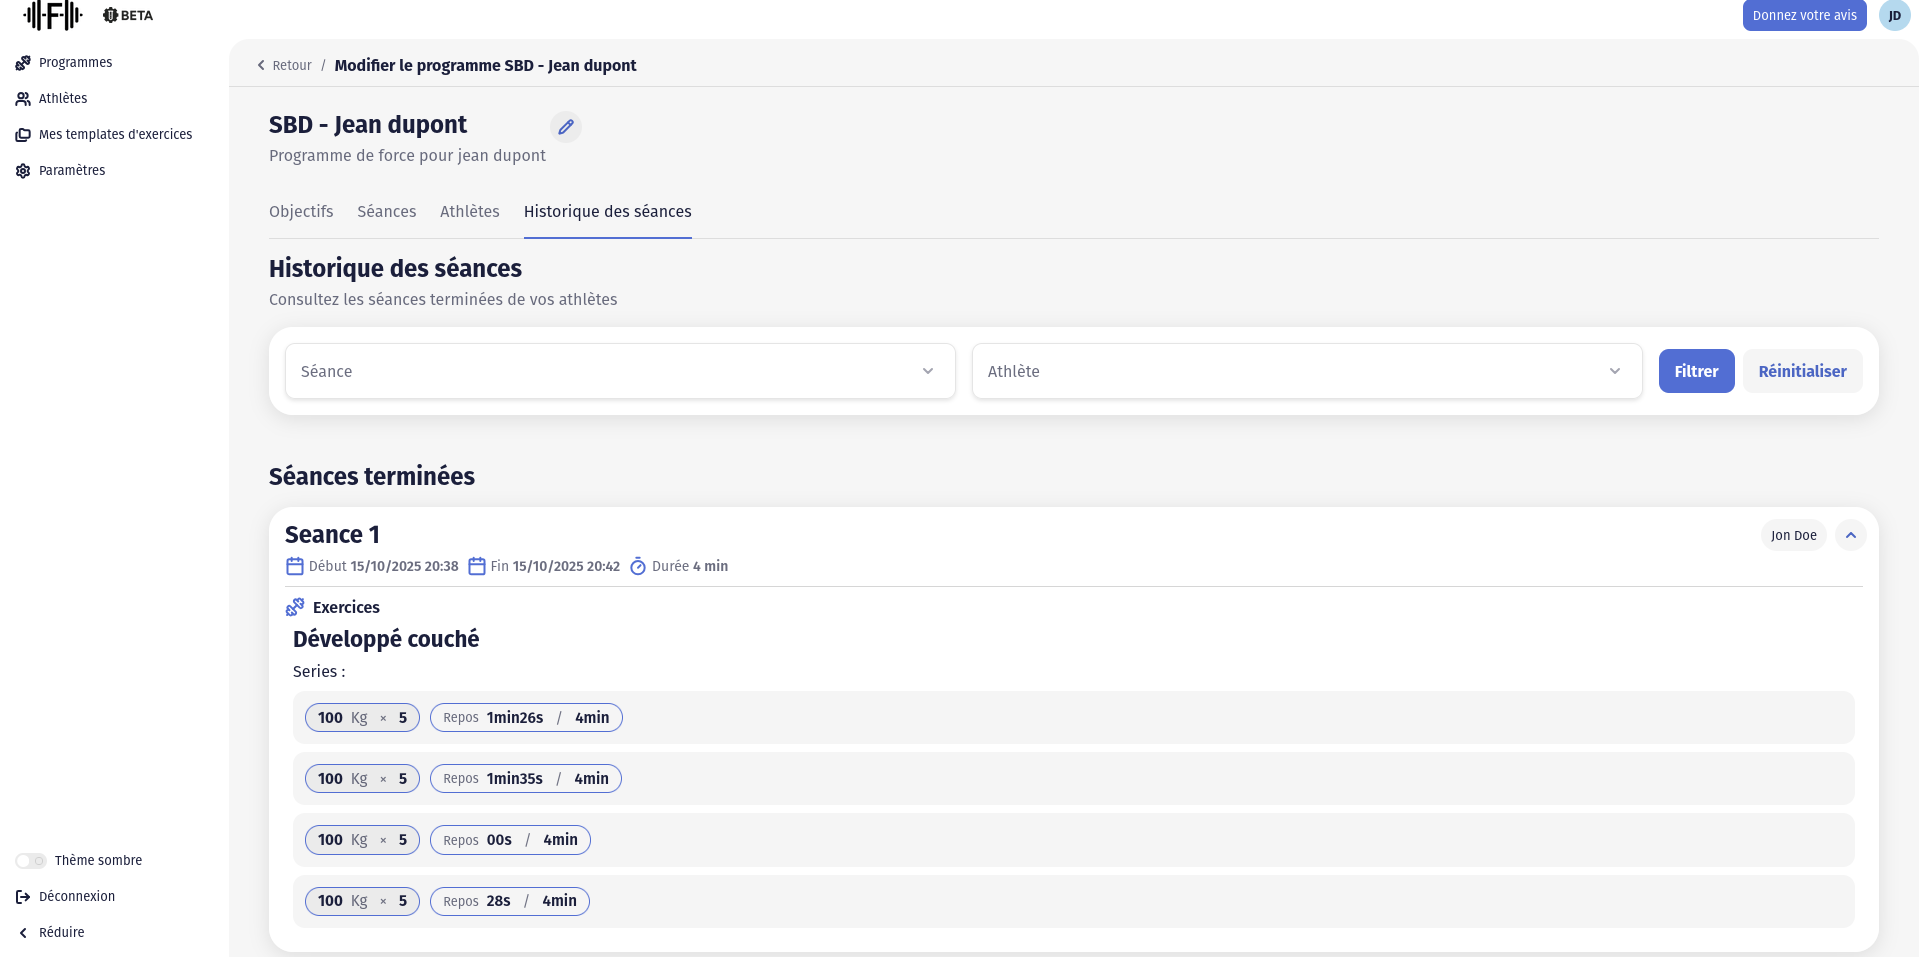Go back using the Retour link
The width and height of the screenshot is (1919, 957).
tap(284, 66)
